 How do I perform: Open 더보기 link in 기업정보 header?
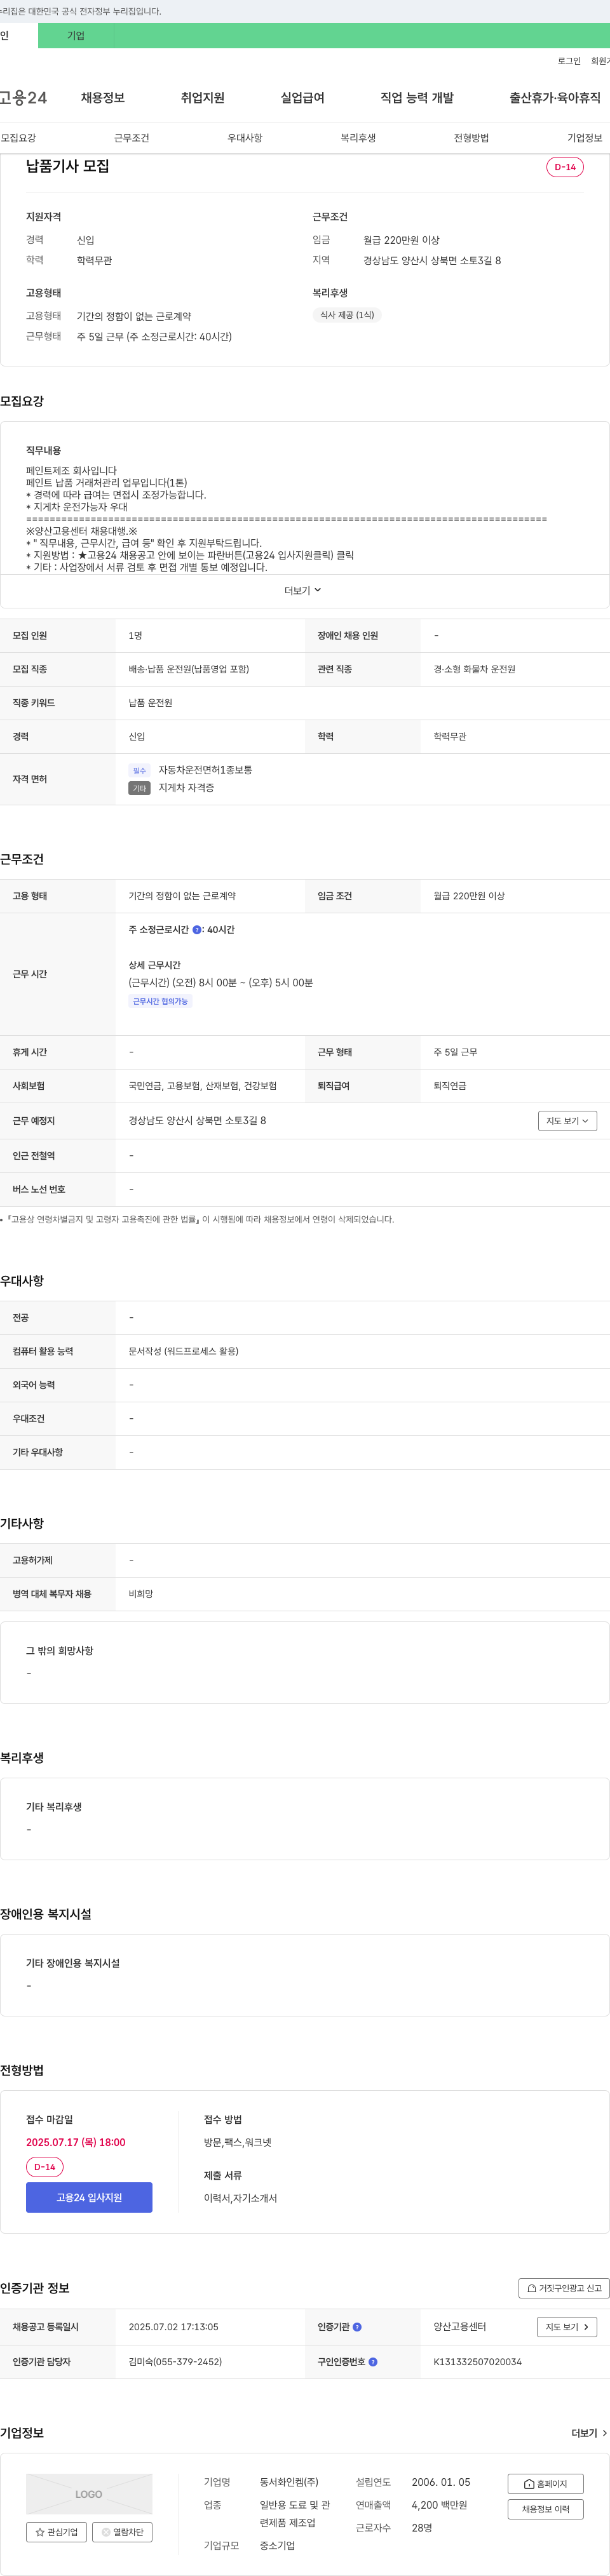point(589,2433)
